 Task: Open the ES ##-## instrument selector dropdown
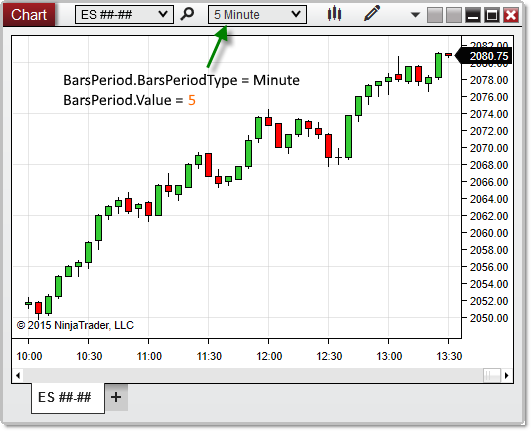124,15
